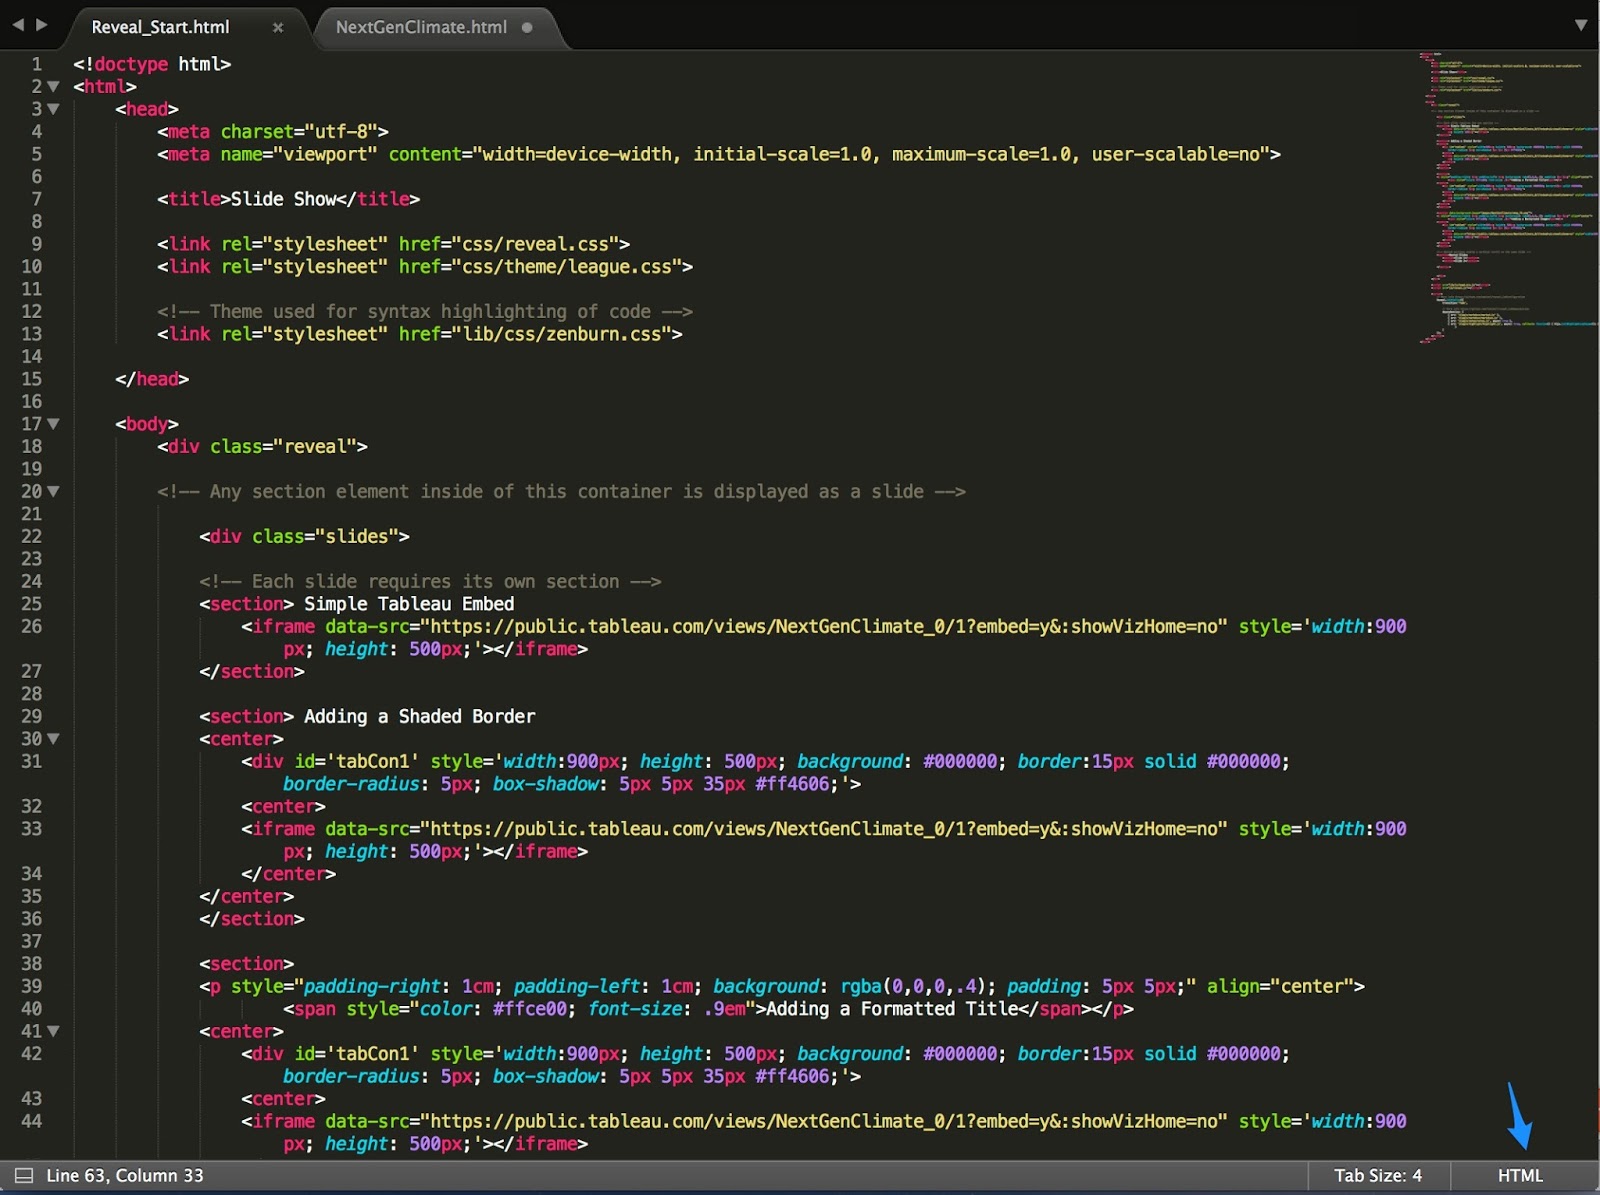Collapse the head fold at line 3
Image resolution: width=1600 pixels, height=1195 pixels.
click(x=53, y=109)
